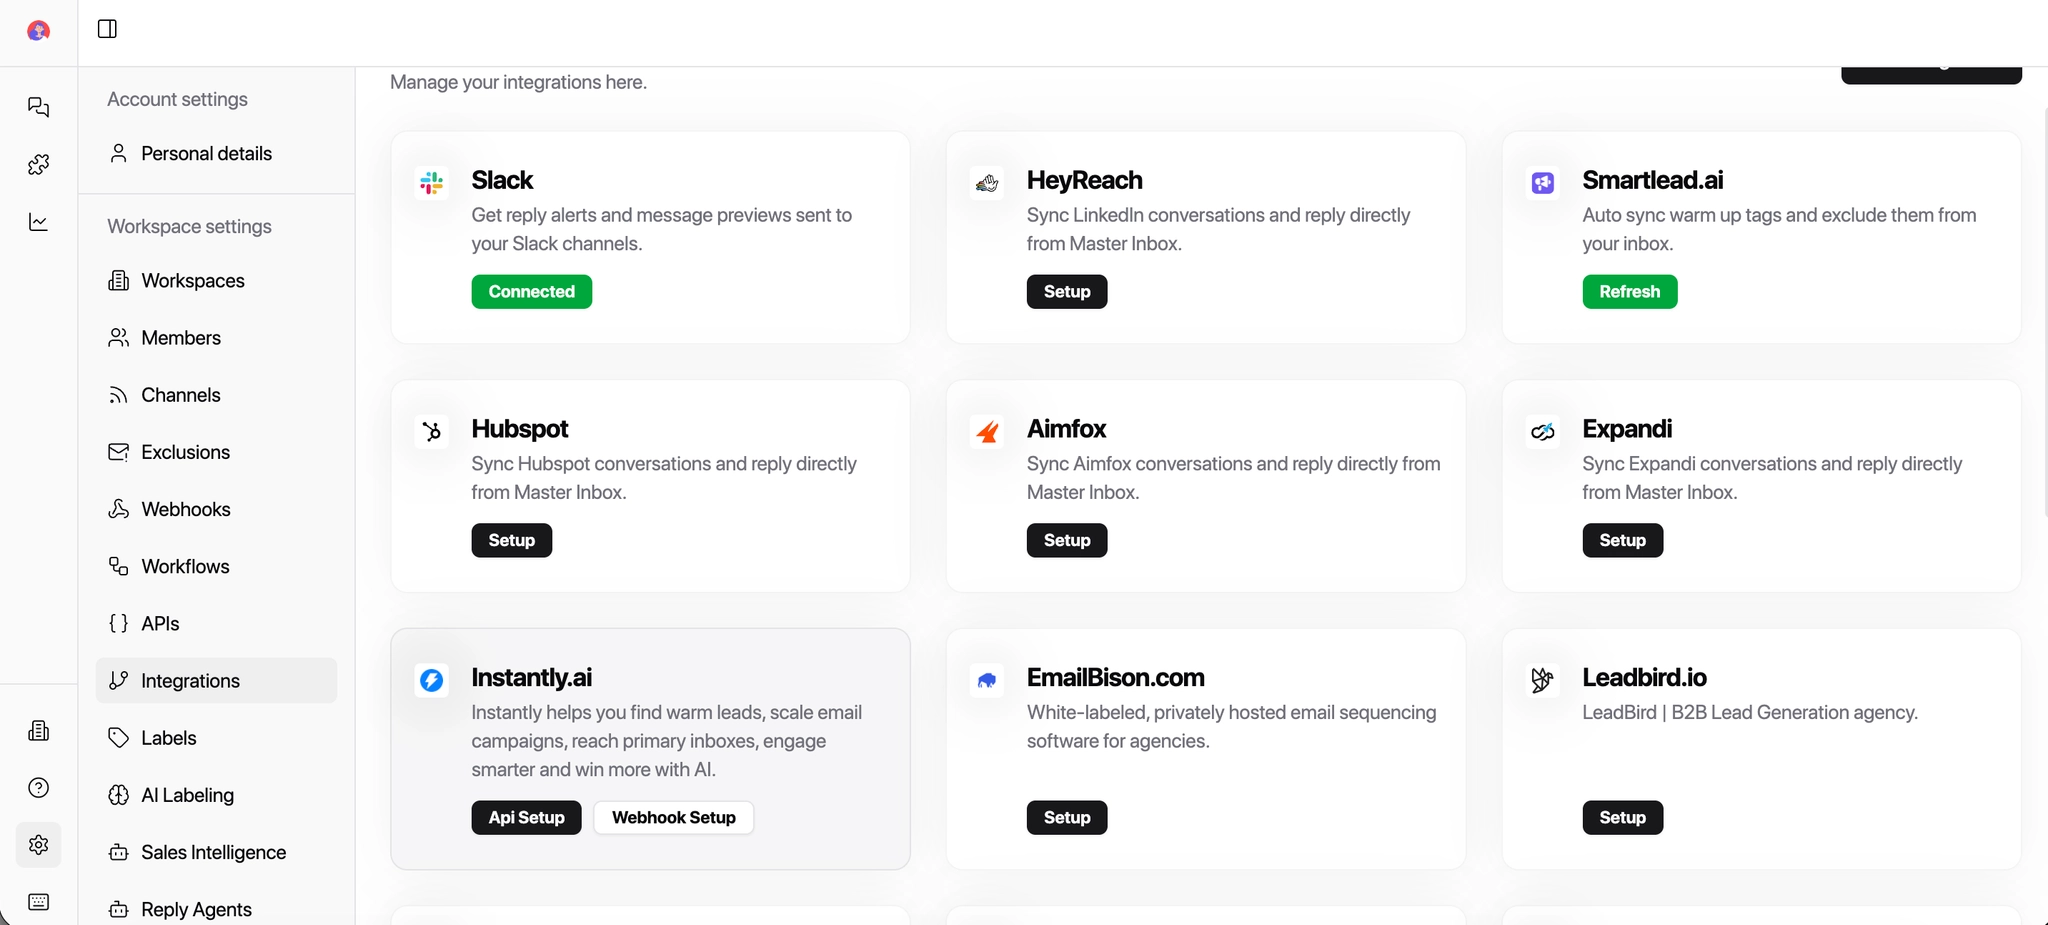Select the office-building icon in the sidebar
Image resolution: width=2048 pixels, height=925 pixels.
[x=38, y=730]
